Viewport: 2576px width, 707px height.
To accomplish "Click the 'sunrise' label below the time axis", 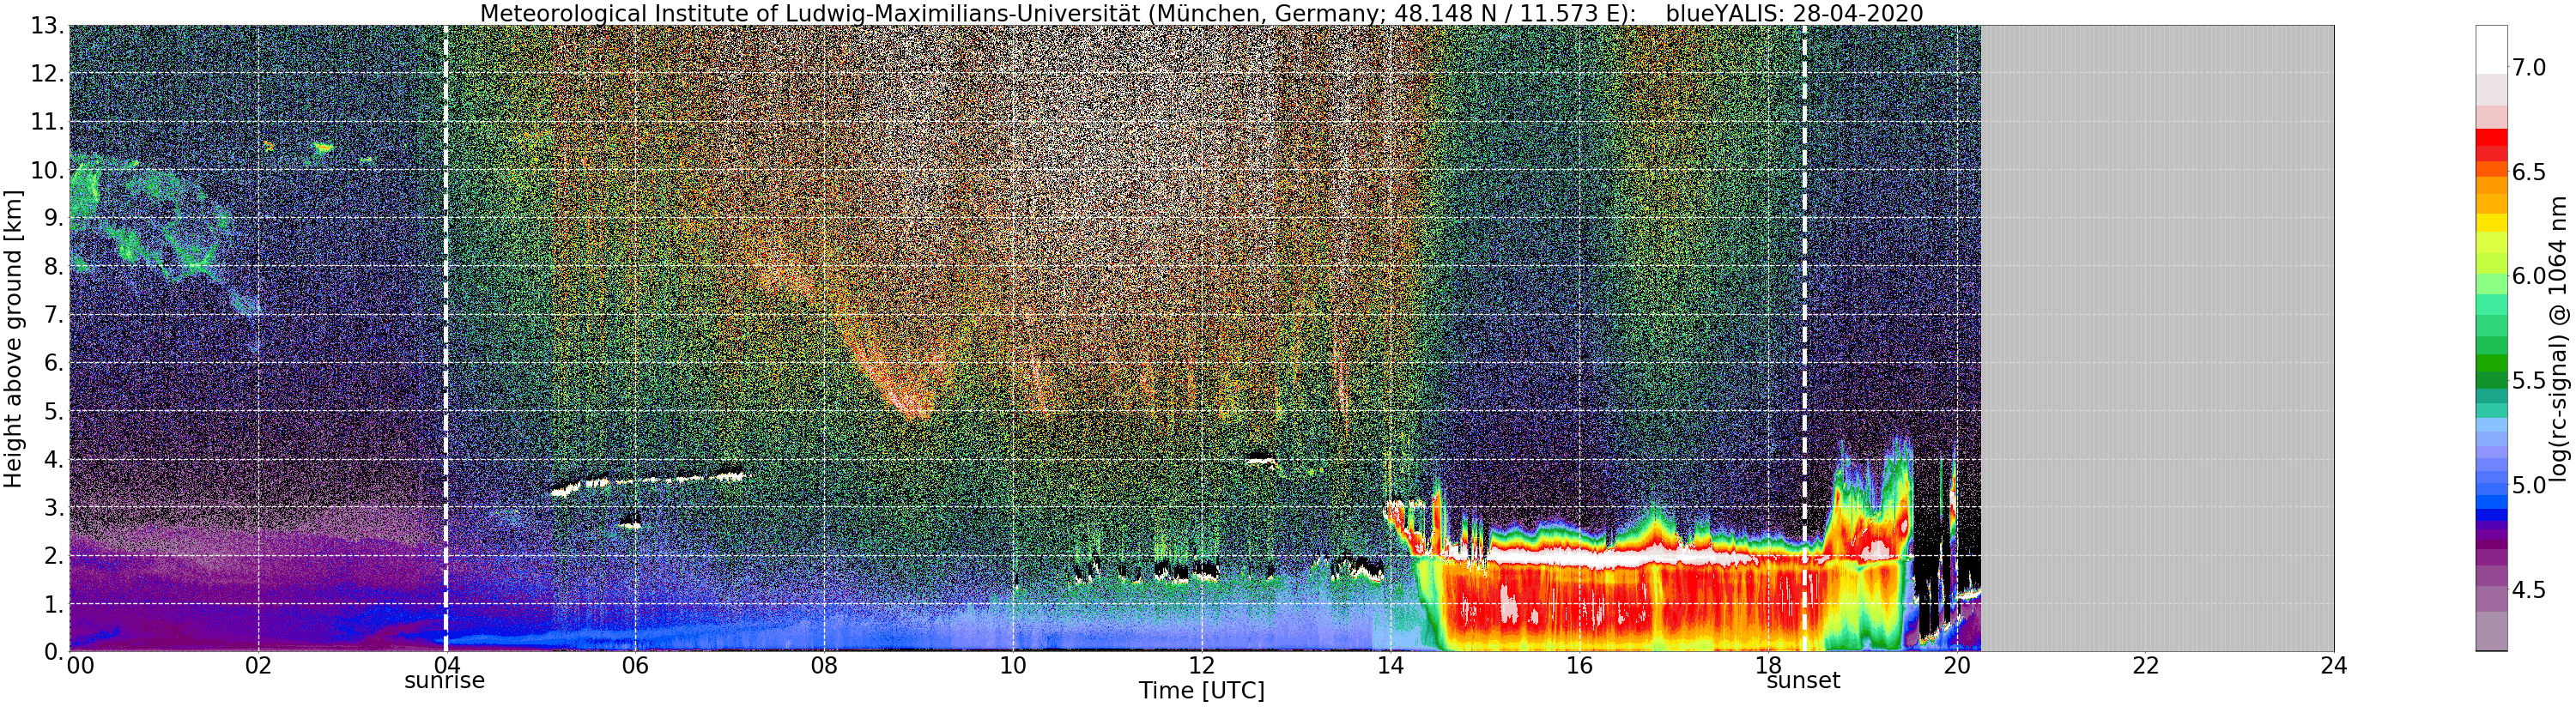I will [x=444, y=681].
